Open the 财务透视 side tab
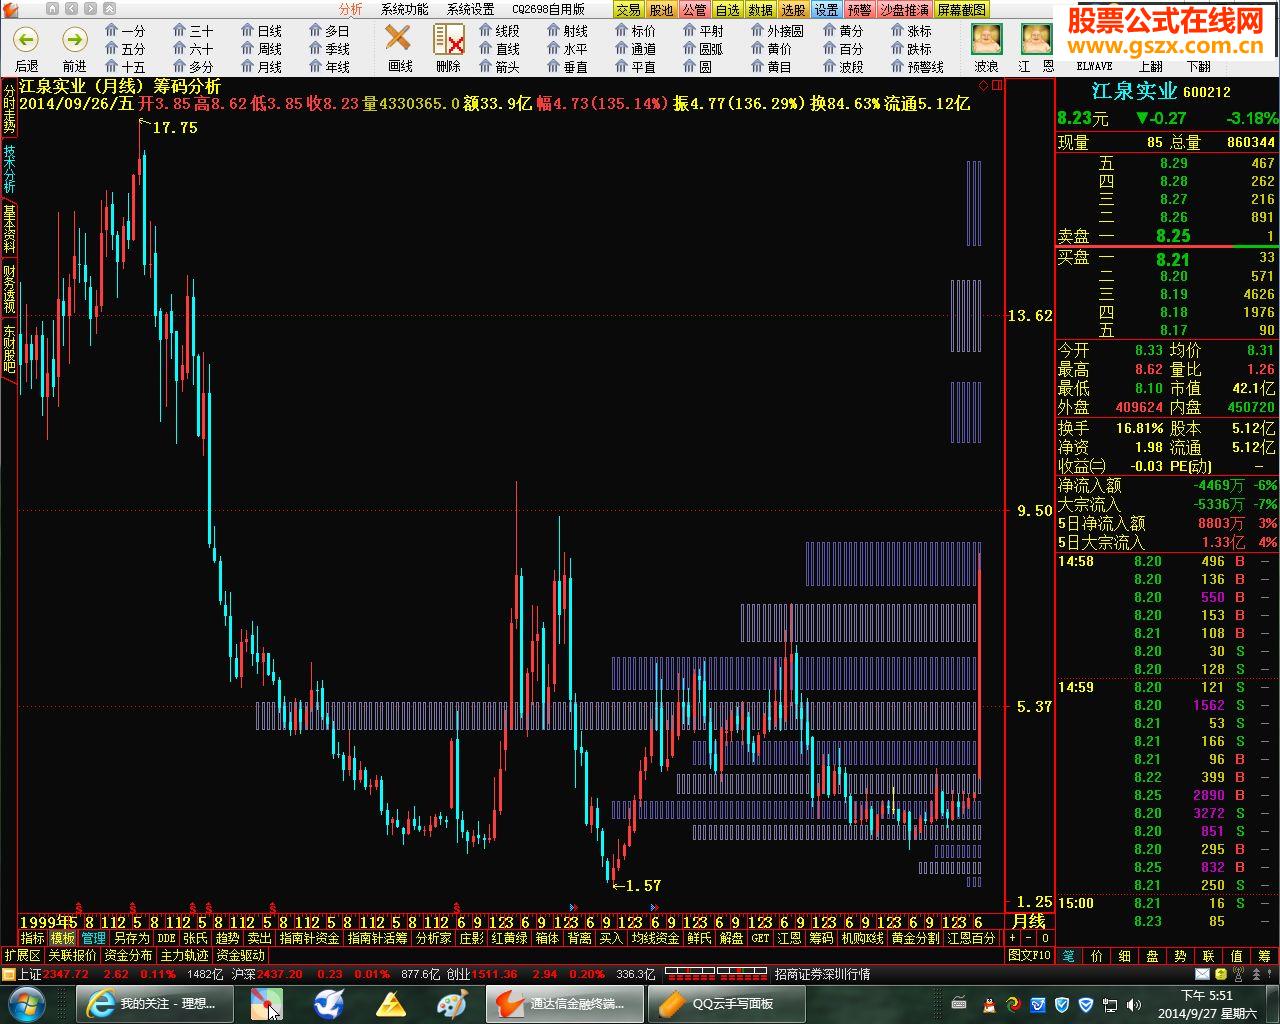Screen dimensions: 1280x1024 point(9,289)
